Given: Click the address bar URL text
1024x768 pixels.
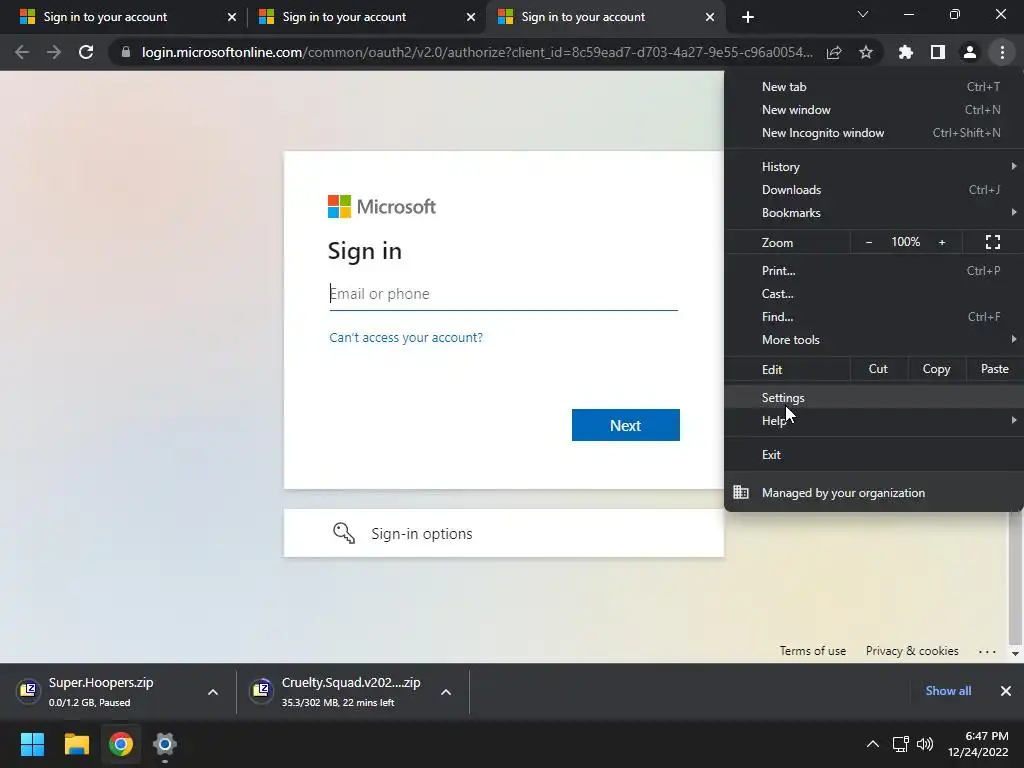Looking at the screenshot, I should click(x=477, y=52).
